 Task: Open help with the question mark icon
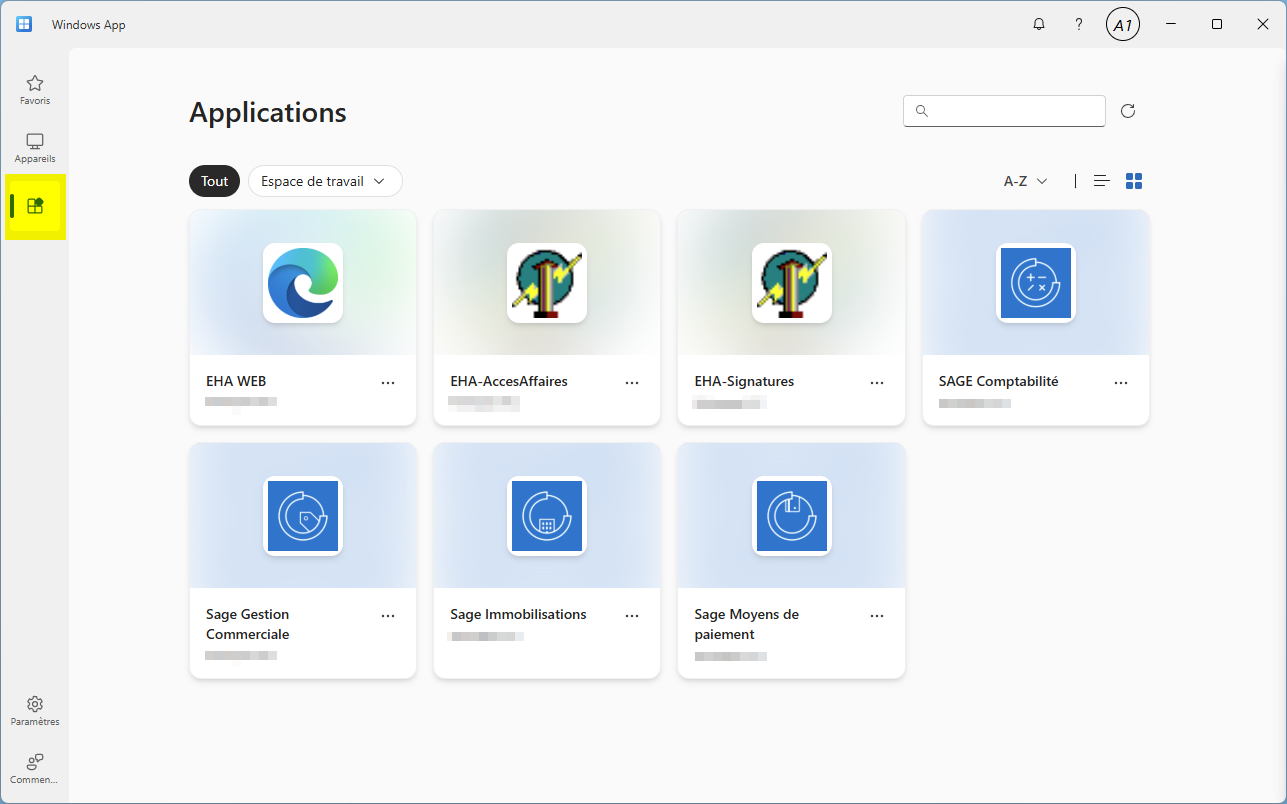click(1079, 25)
